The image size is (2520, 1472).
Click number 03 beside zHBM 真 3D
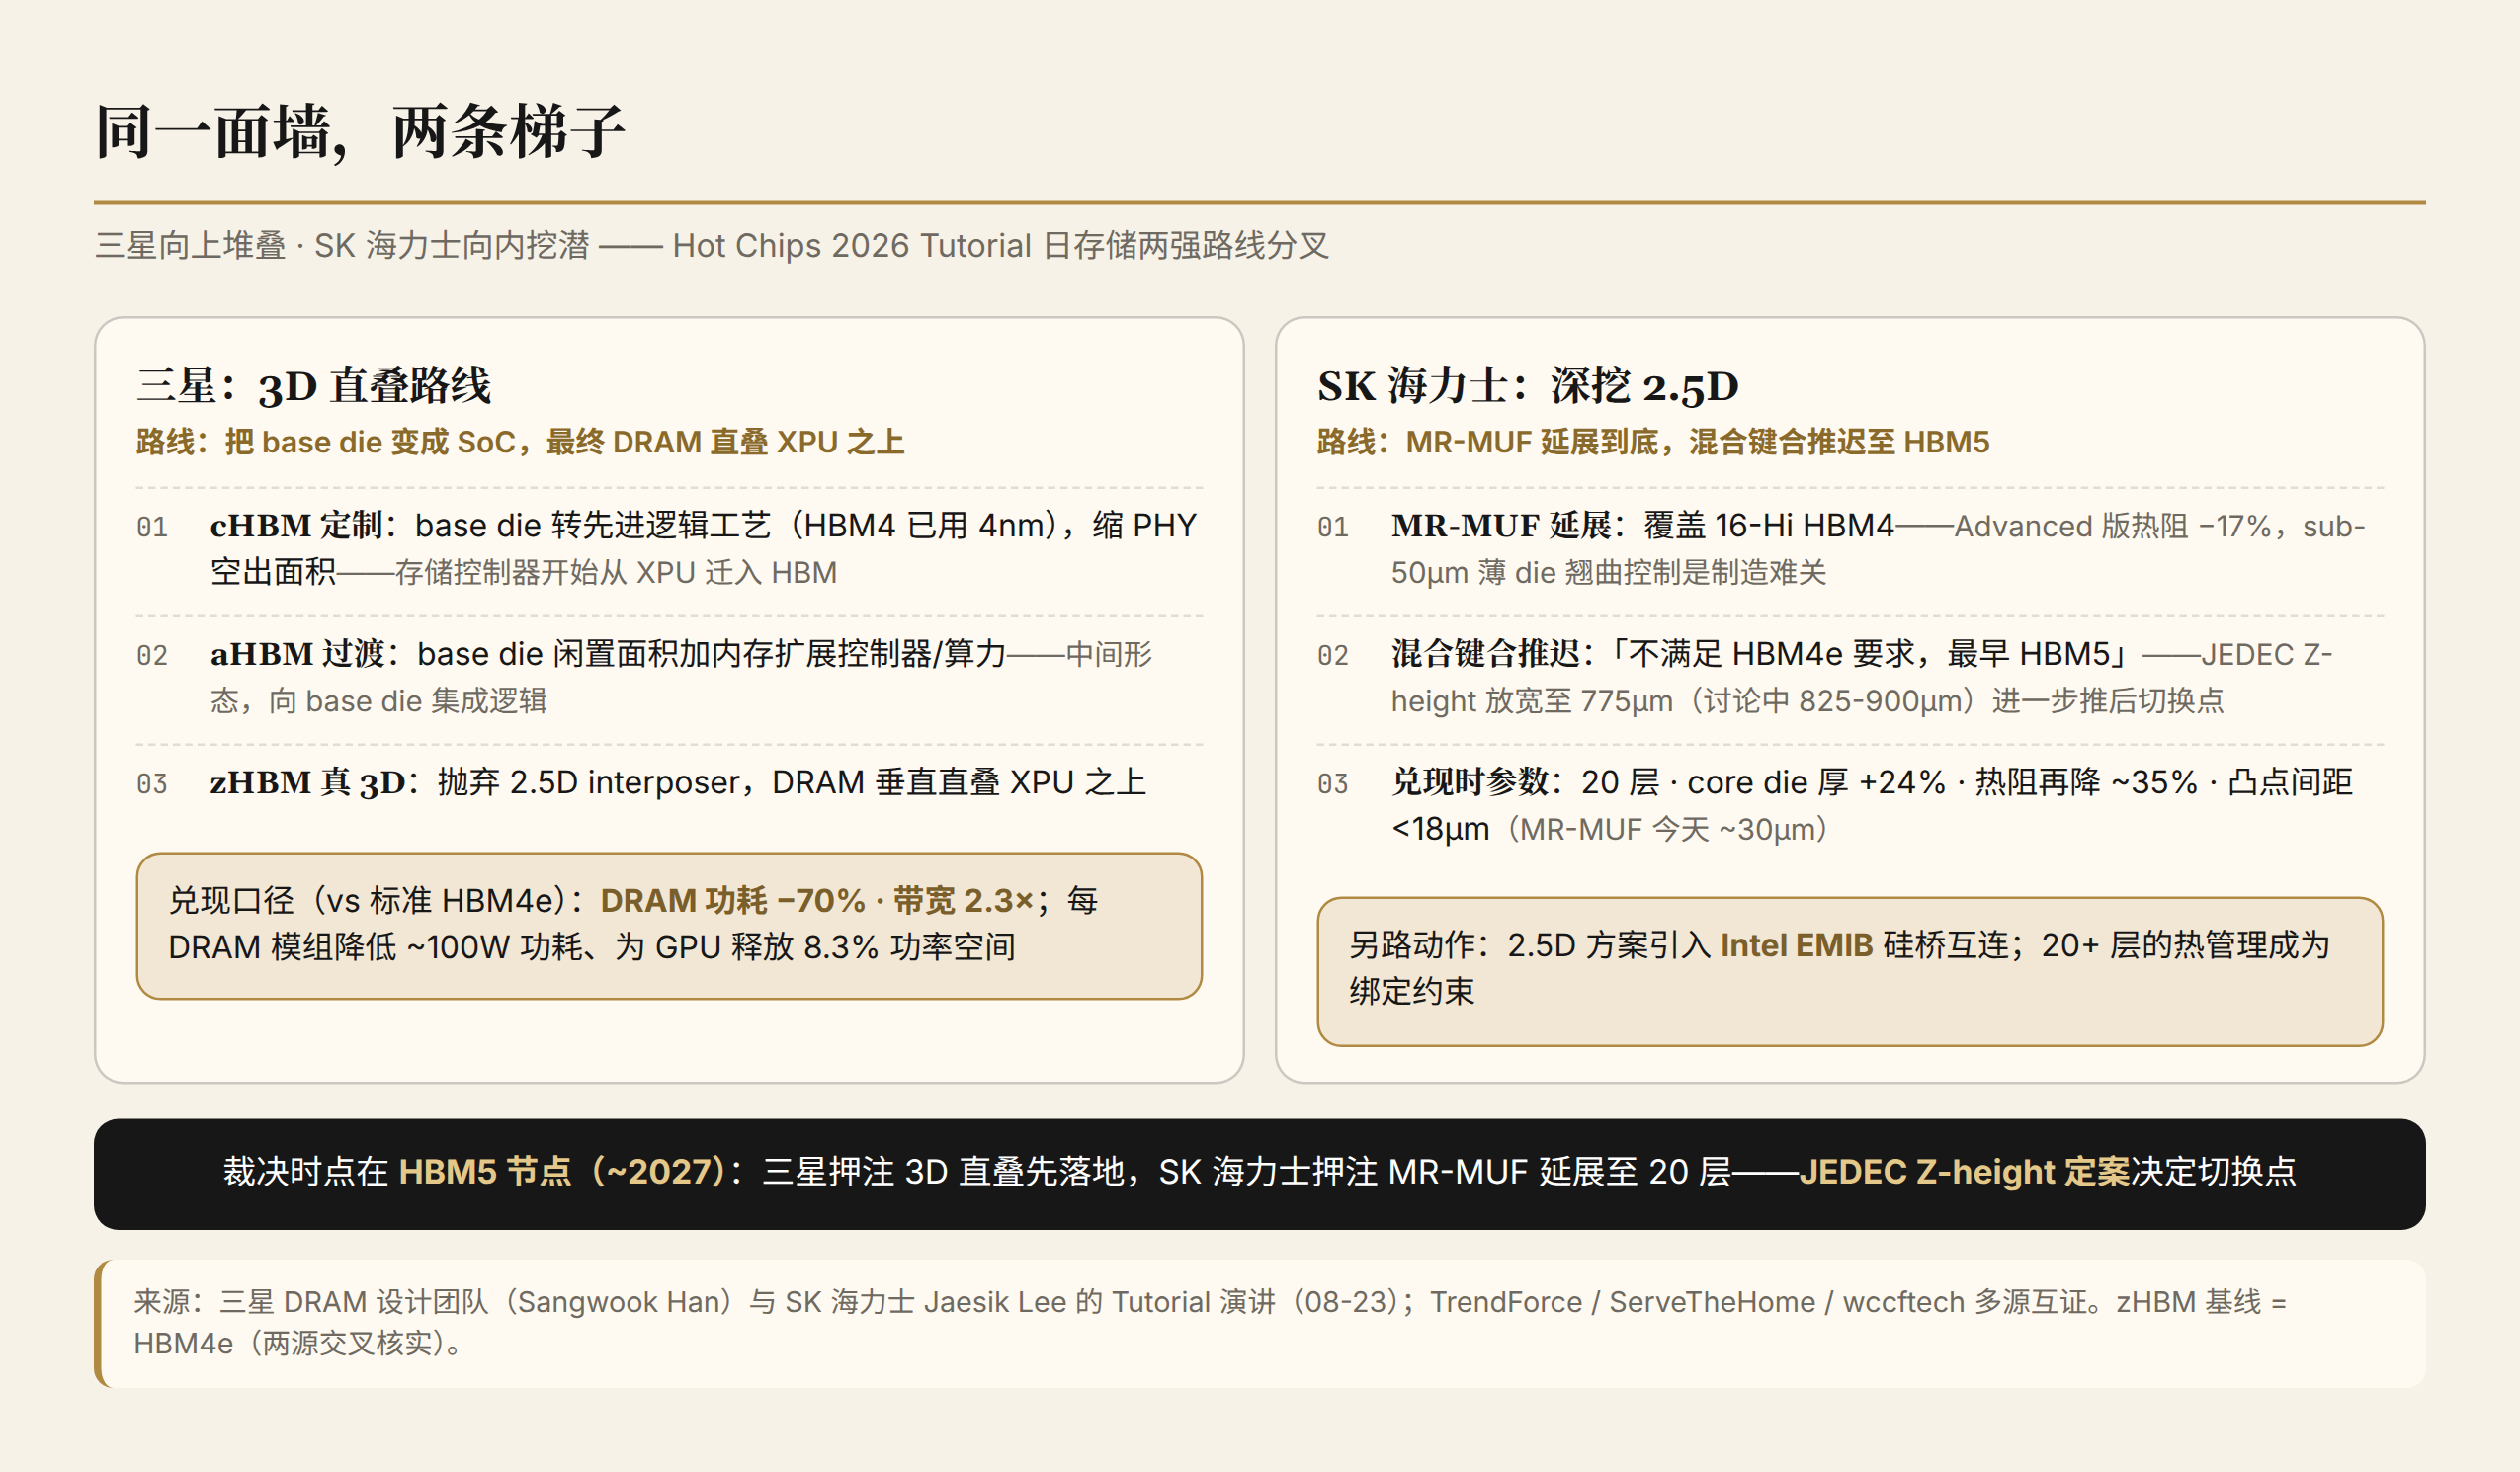click(x=152, y=783)
